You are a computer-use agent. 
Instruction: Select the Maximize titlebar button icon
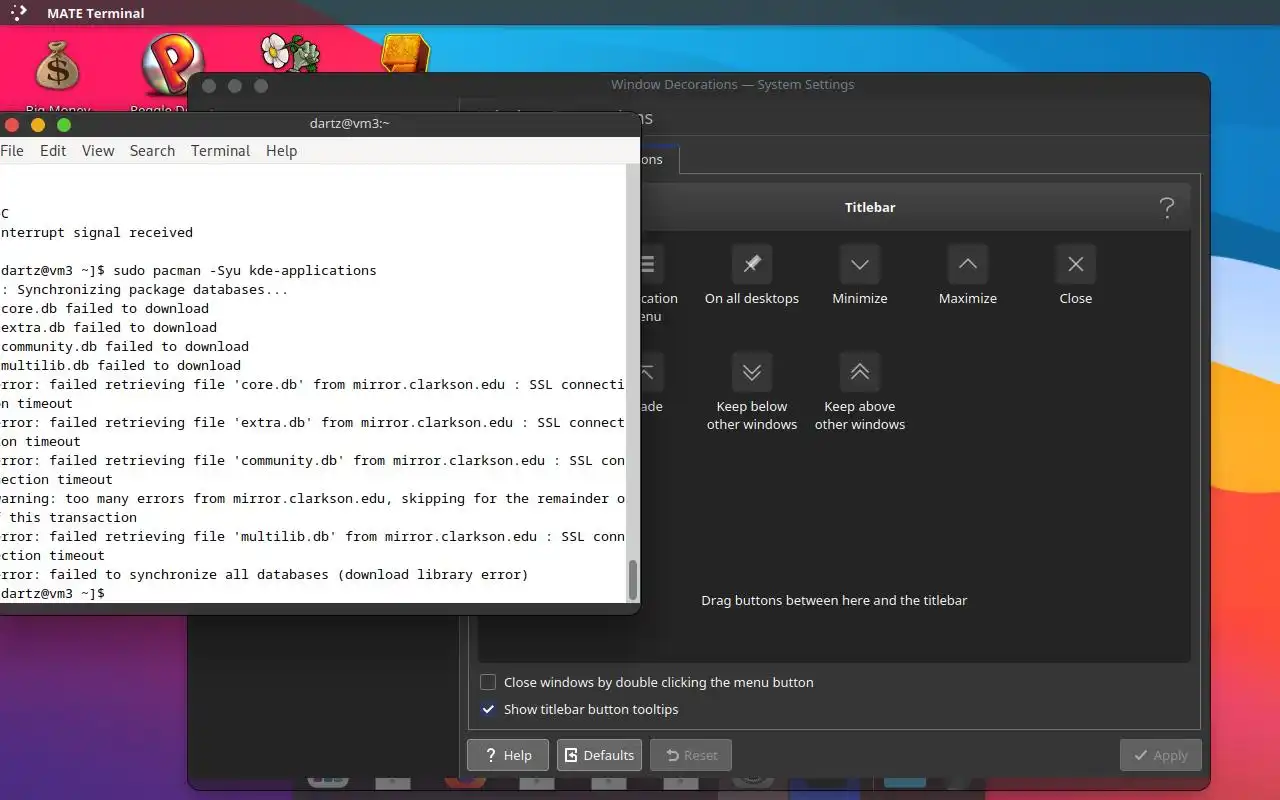968,265
